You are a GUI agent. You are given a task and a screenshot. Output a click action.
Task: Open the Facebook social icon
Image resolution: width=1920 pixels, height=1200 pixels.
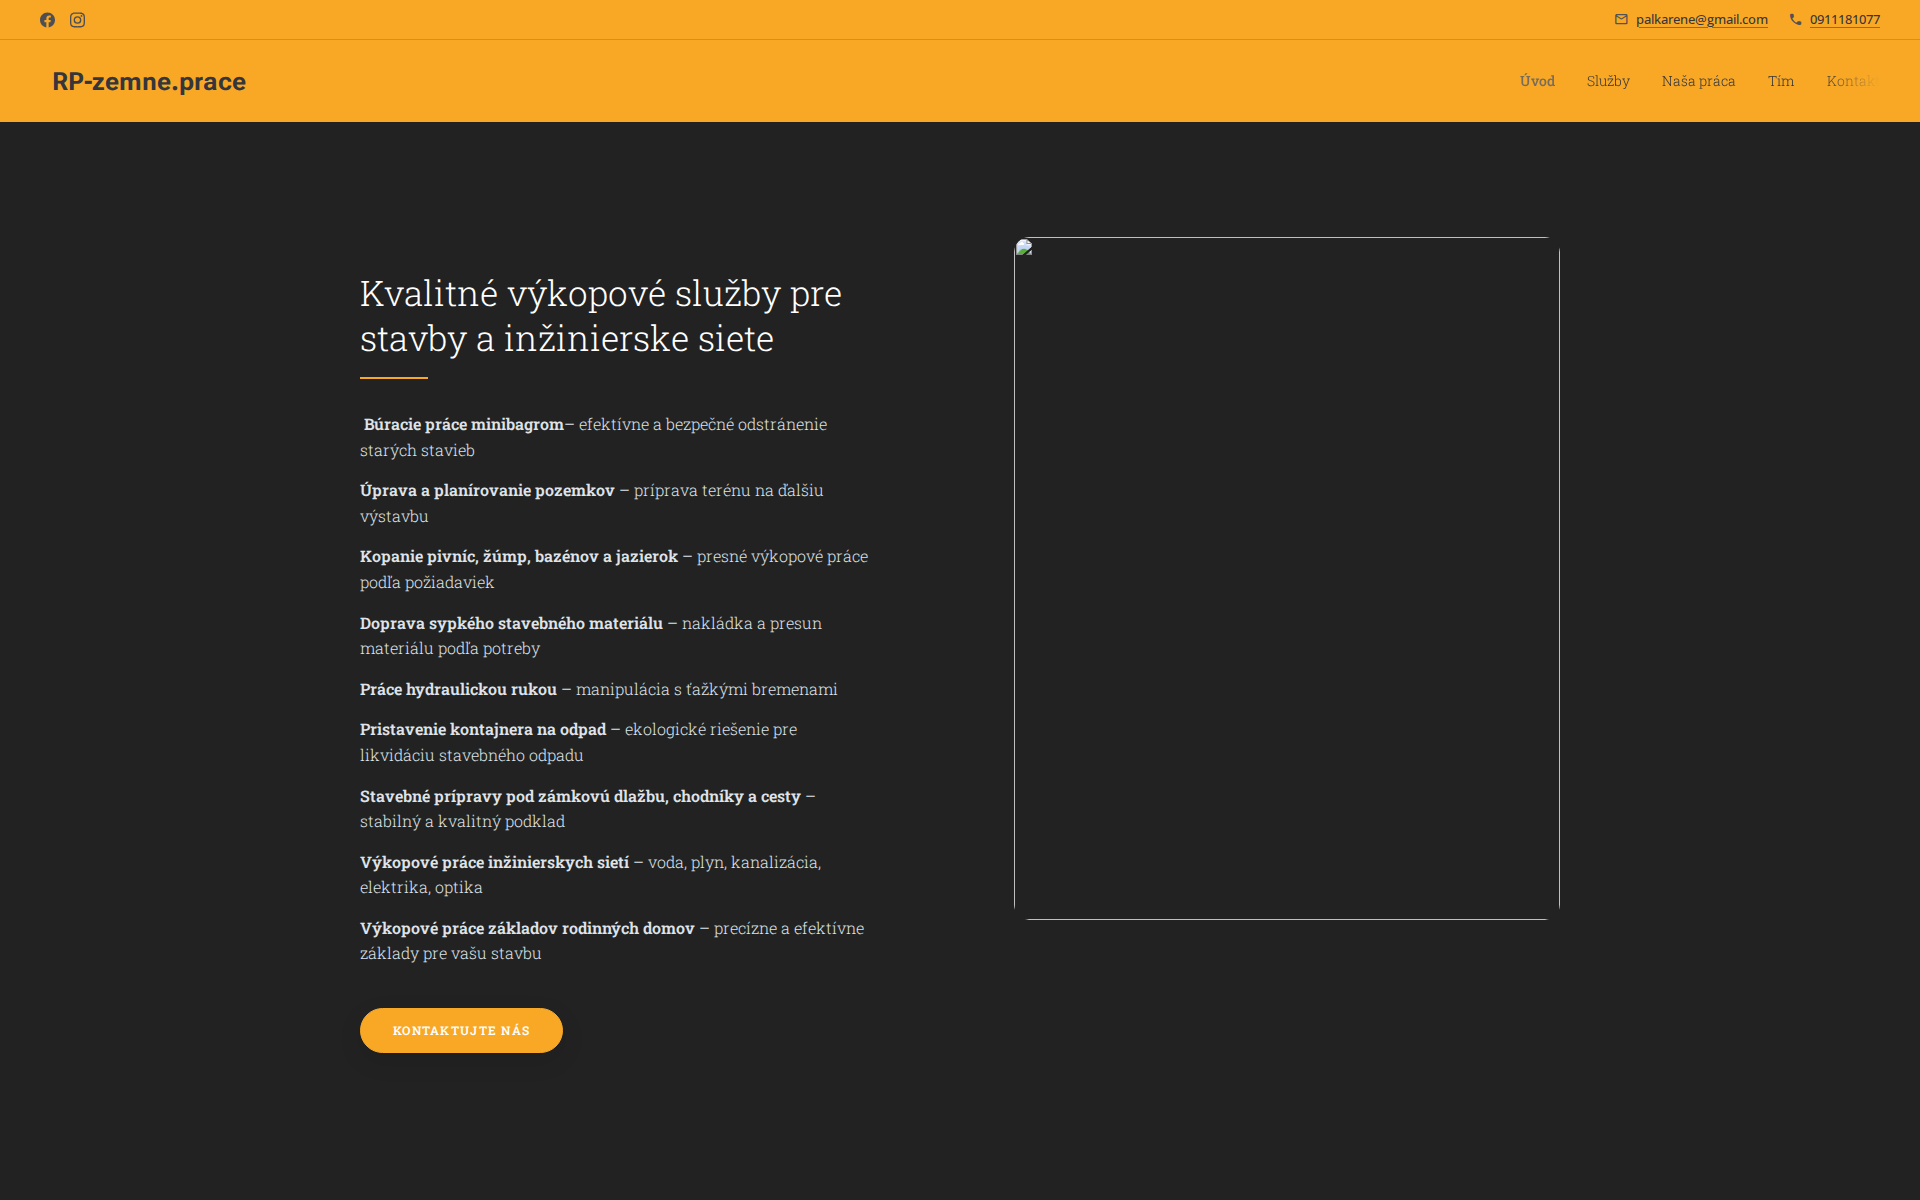click(47, 19)
